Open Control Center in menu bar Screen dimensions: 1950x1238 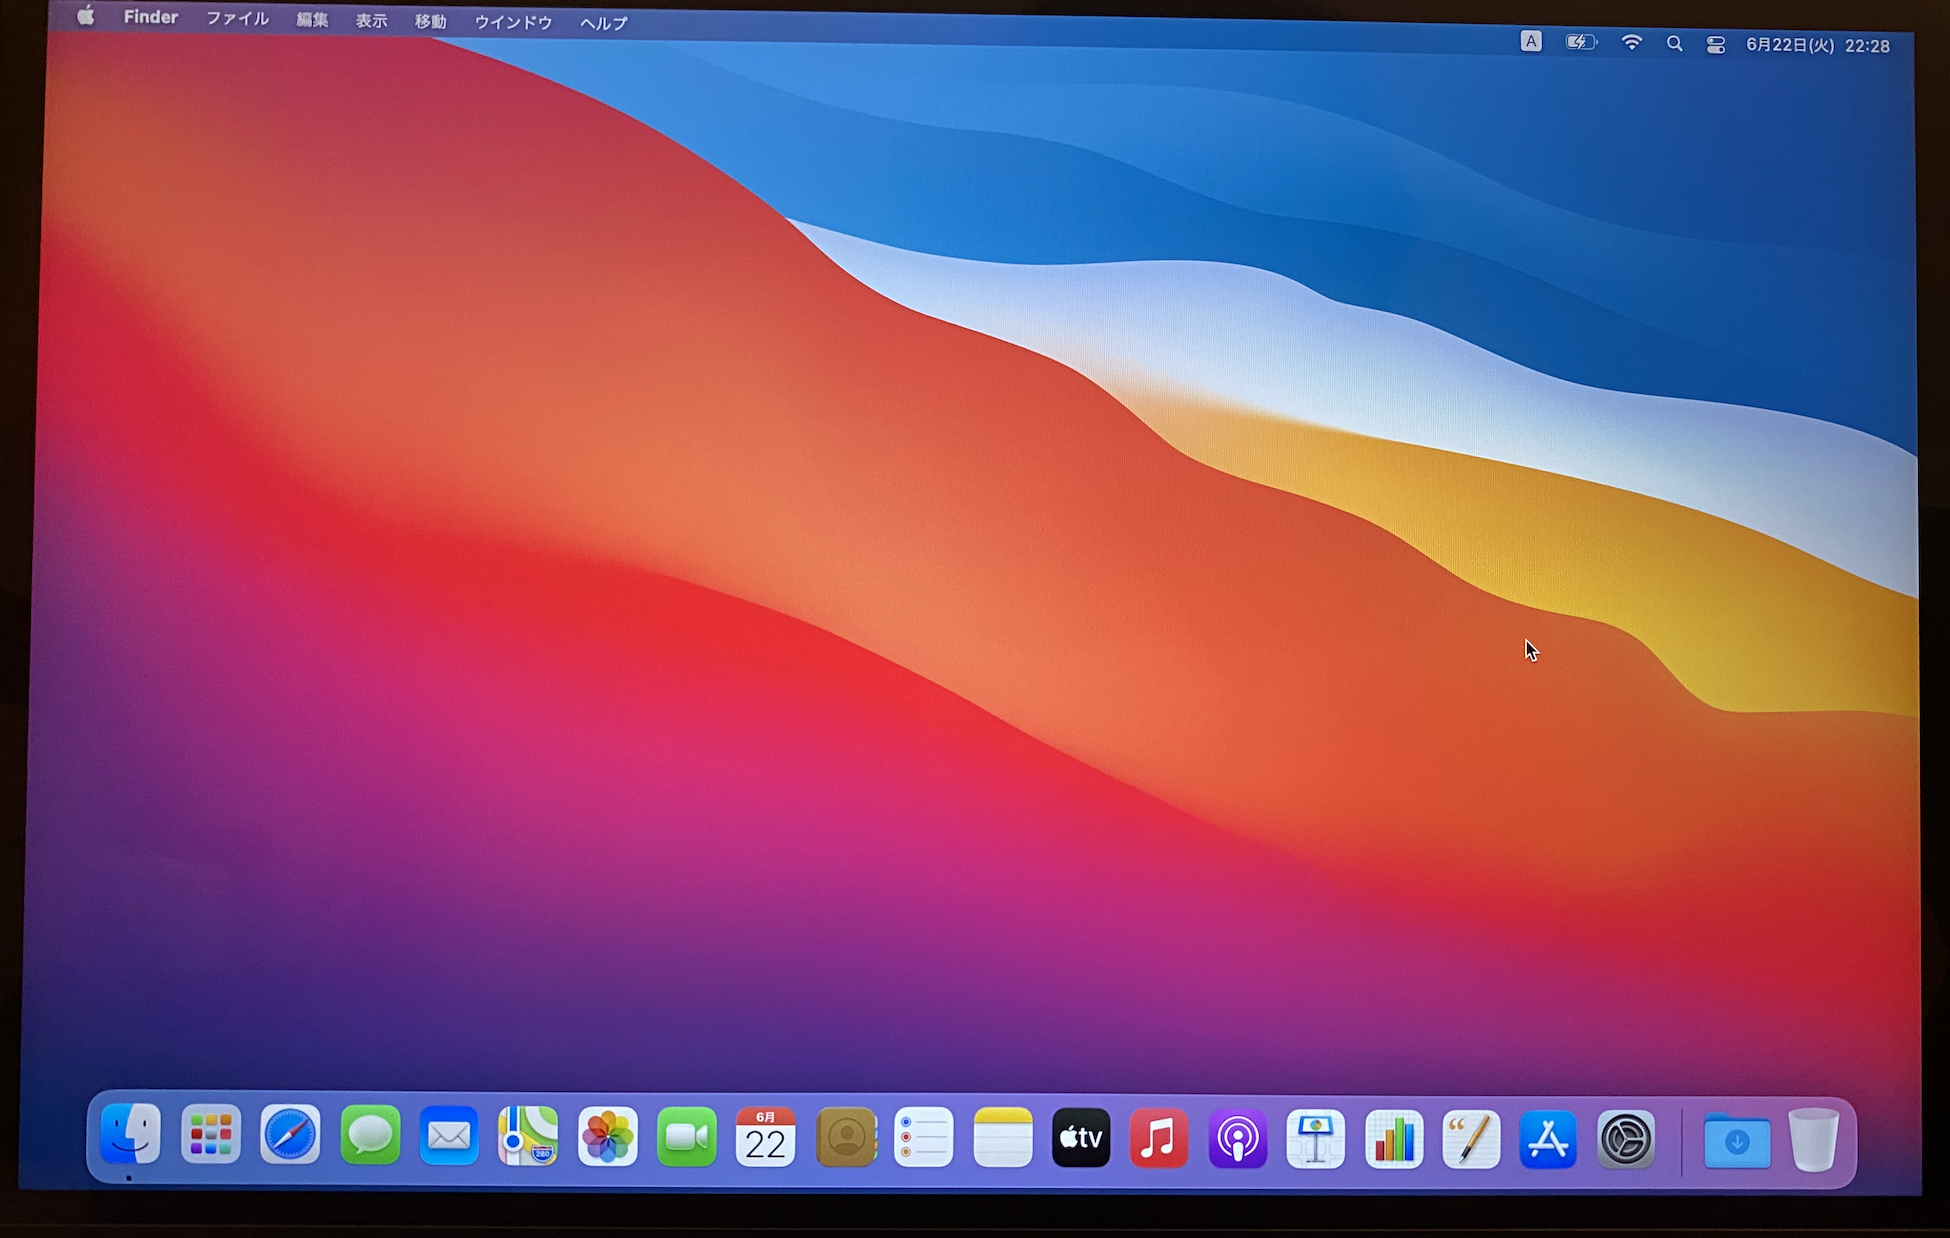point(1716,45)
